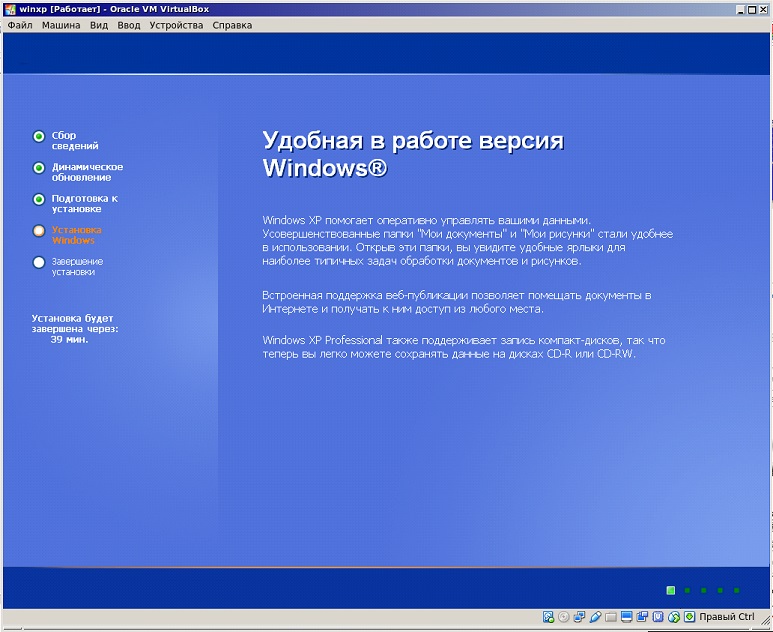Select the 'Динамическое обновление' step indicator
Viewport: 773px width, 632px height.
click(x=39, y=168)
